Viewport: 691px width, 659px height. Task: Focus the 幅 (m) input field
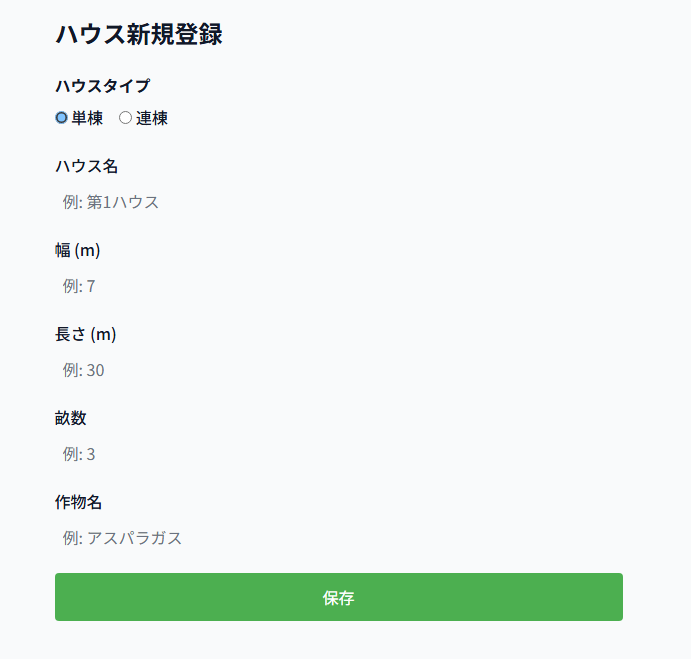[338, 286]
